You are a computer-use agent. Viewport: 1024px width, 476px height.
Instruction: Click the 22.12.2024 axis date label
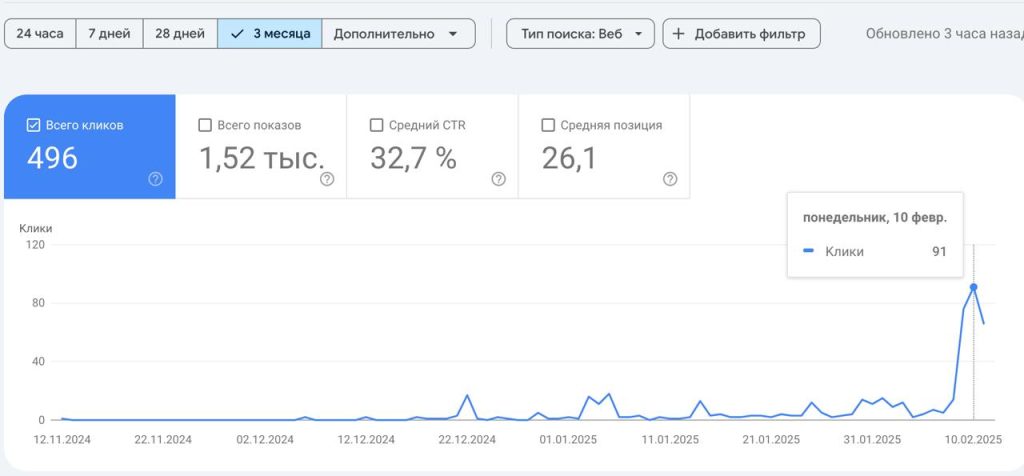(x=468, y=439)
